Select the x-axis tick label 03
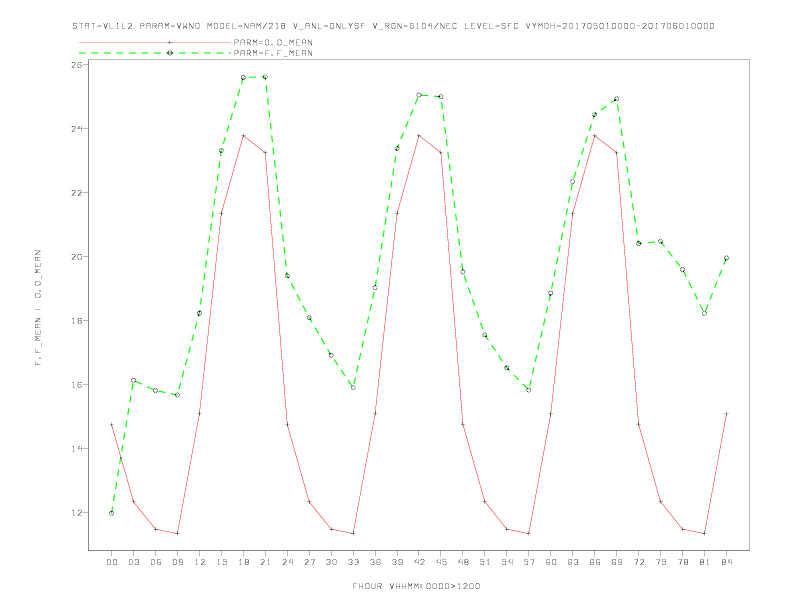Screen dimensions: 792x612 pyautogui.click(x=134, y=562)
